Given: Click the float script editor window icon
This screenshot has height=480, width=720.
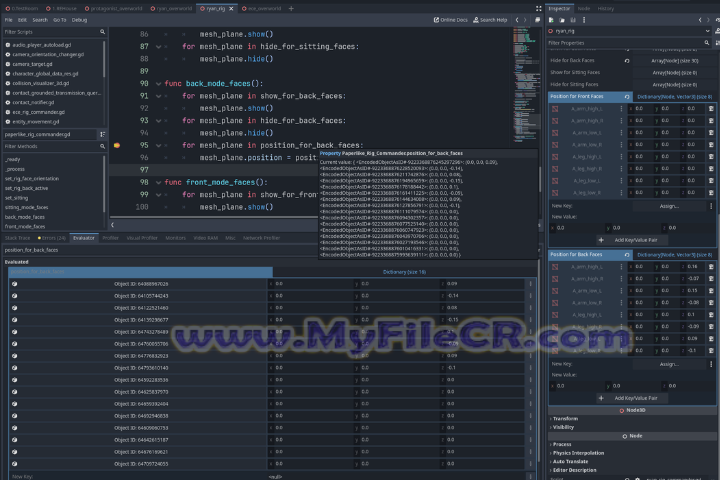Looking at the screenshot, I should tap(537, 20).
